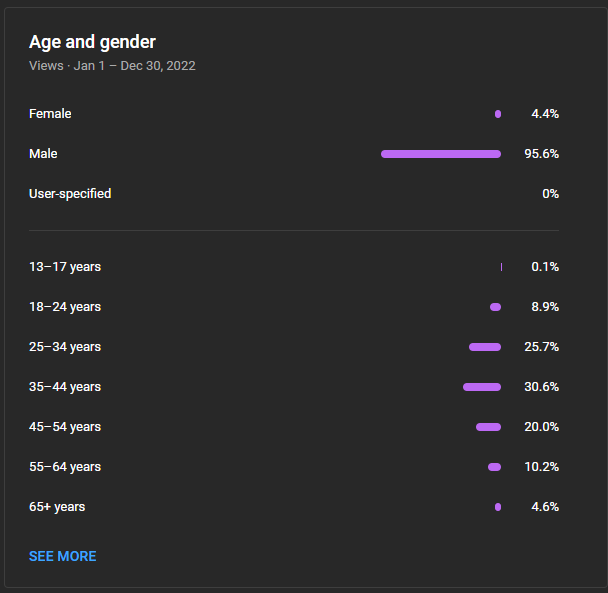This screenshot has height=593, width=608.
Task: Click the 13–17 years label
Action: pos(65,267)
